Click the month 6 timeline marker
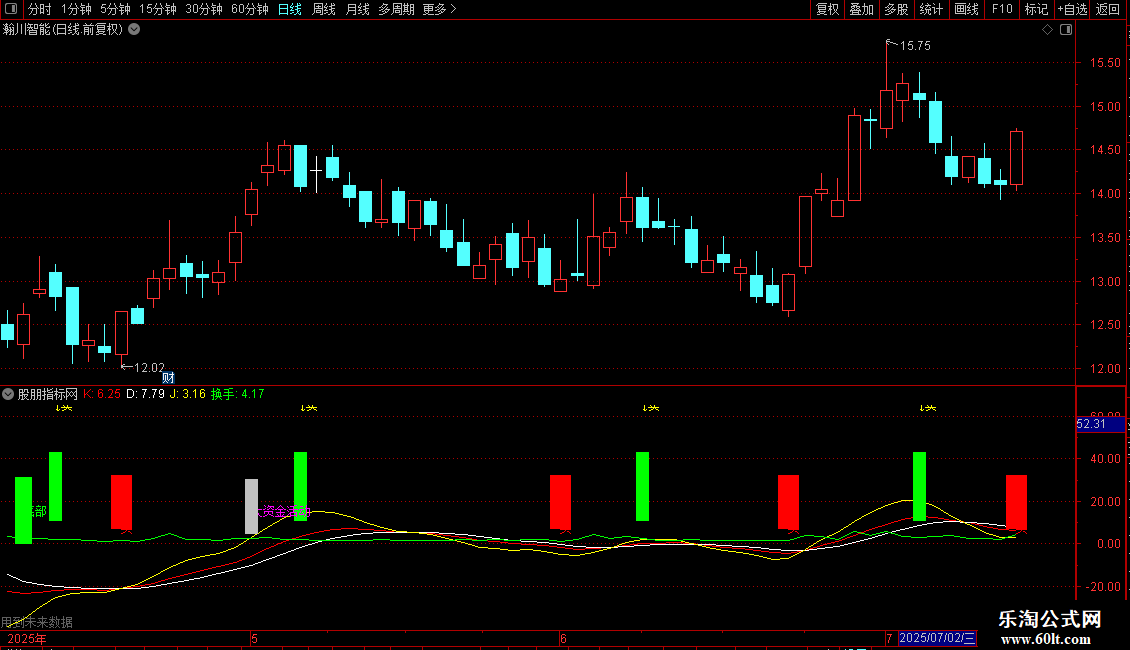This screenshot has height=650, width=1130. (564, 638)
